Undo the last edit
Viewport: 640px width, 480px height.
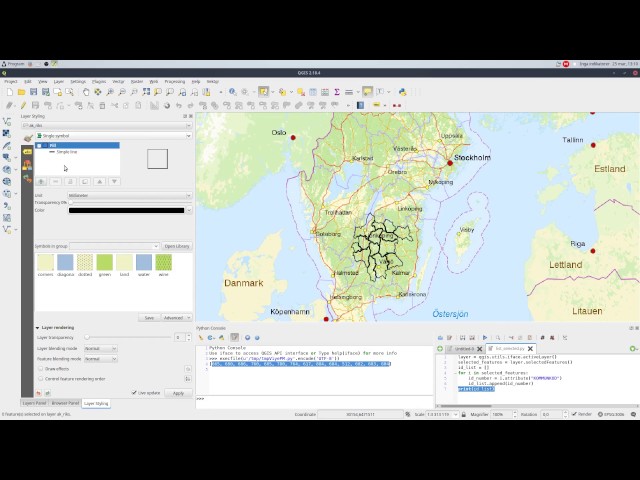coord(178,105)
